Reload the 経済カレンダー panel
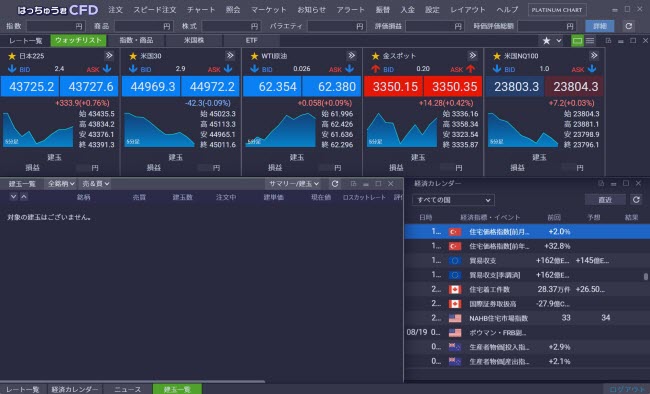The height and width of the screenshot is (394, 650). (636, 199)
